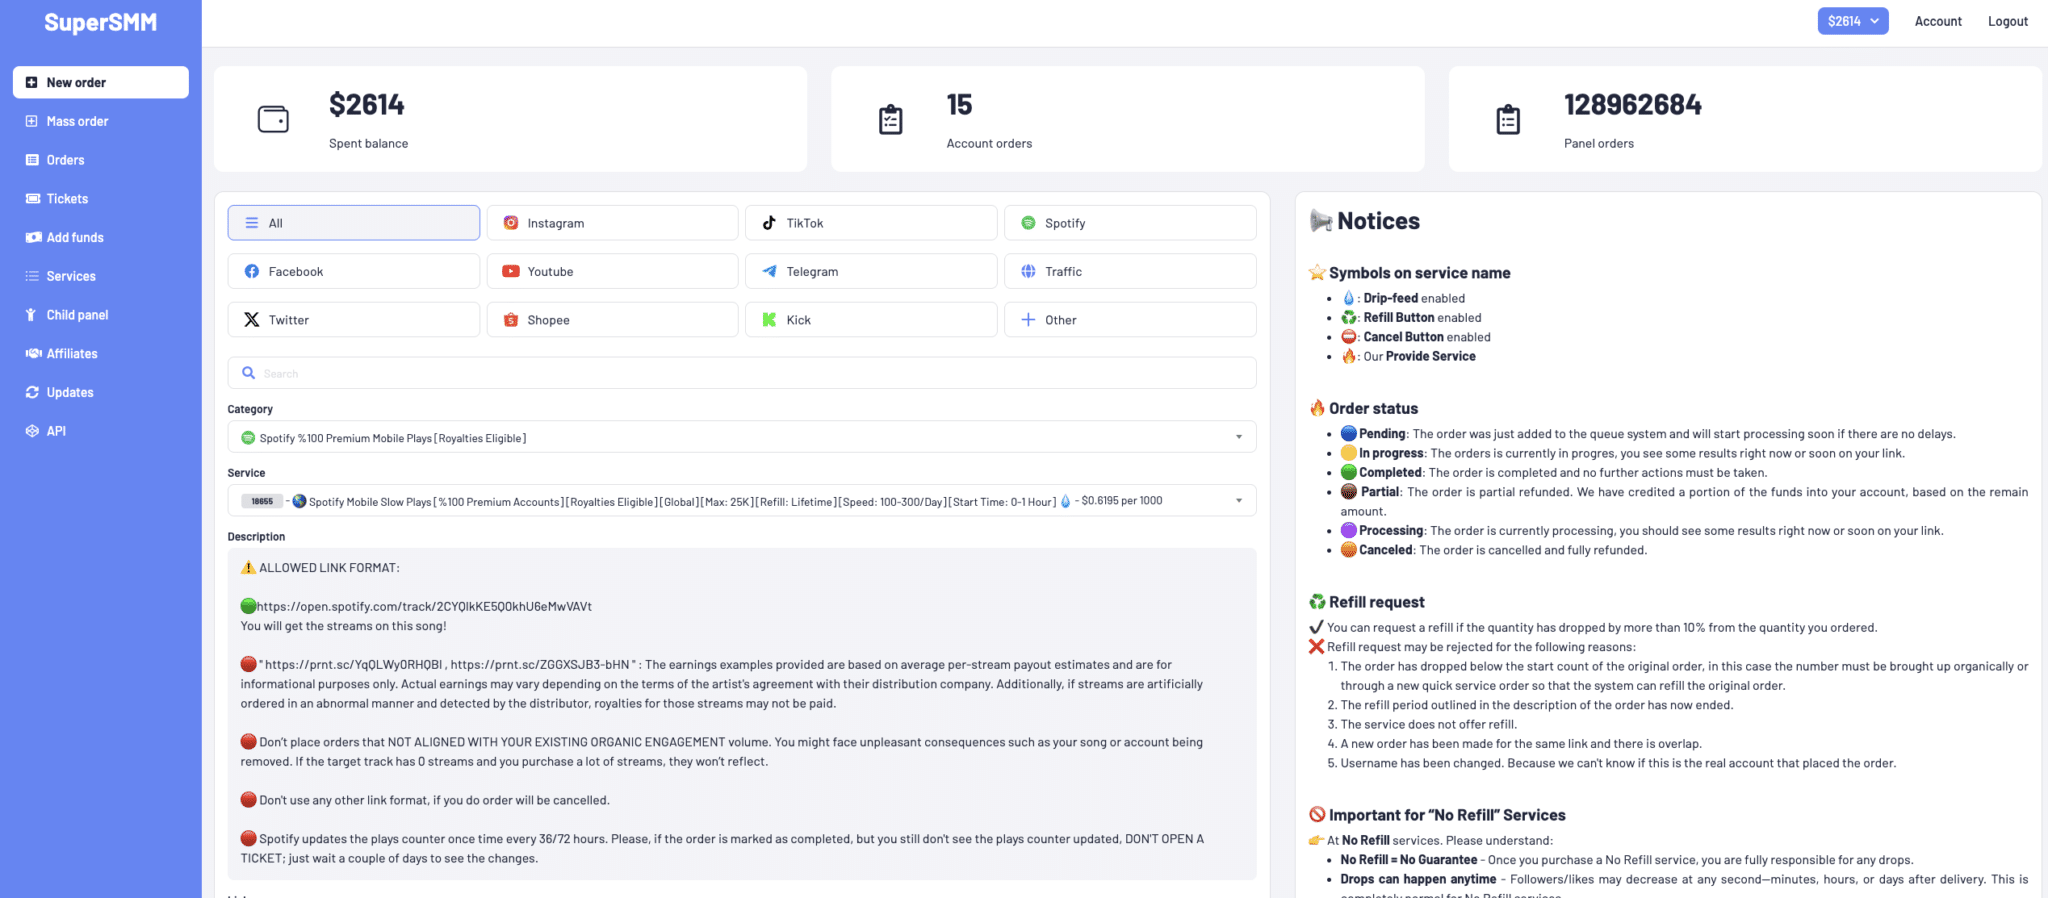
Task: Select the Telegram platform filter
Action: click(870, 271)
